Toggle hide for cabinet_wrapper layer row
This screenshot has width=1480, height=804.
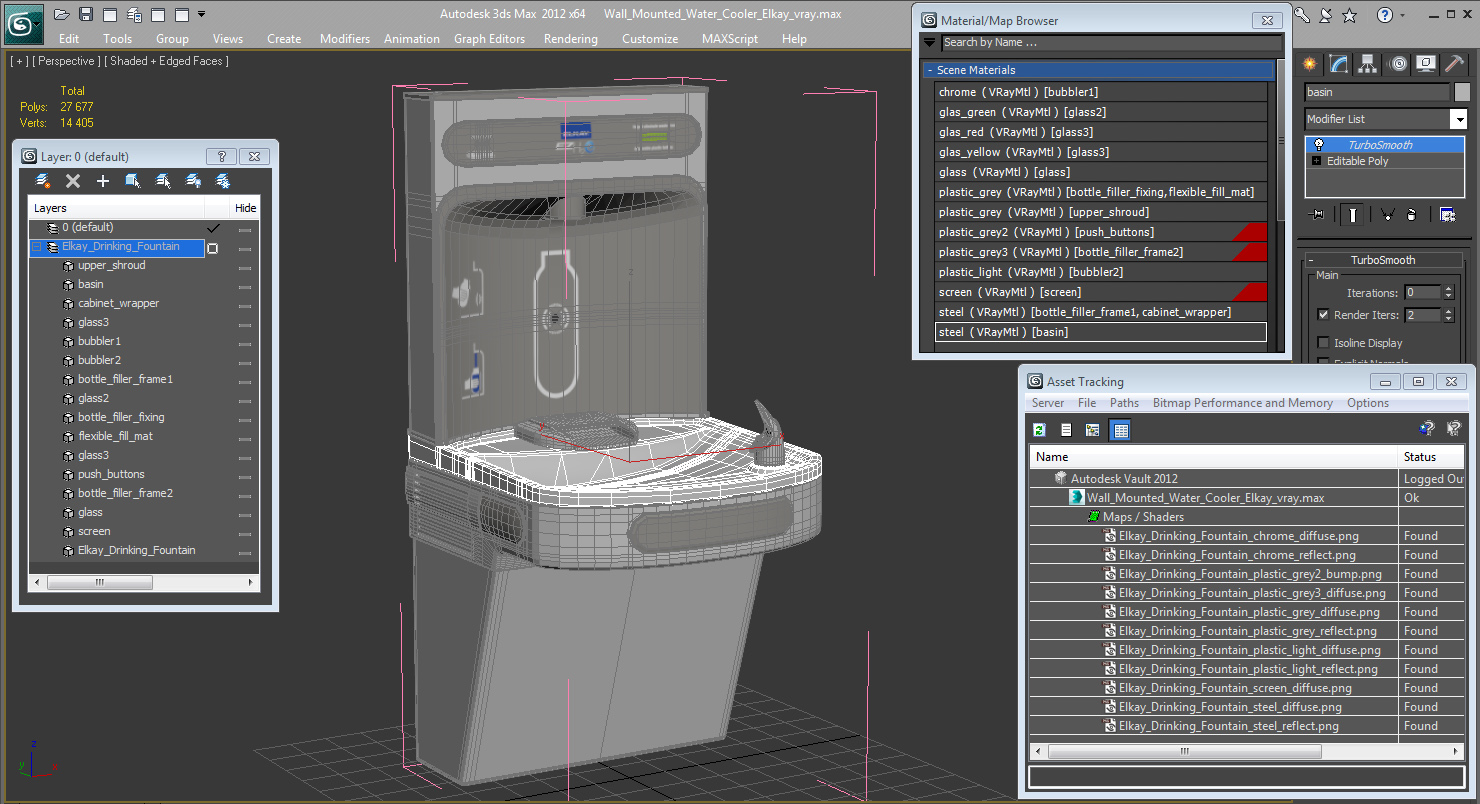245,304
